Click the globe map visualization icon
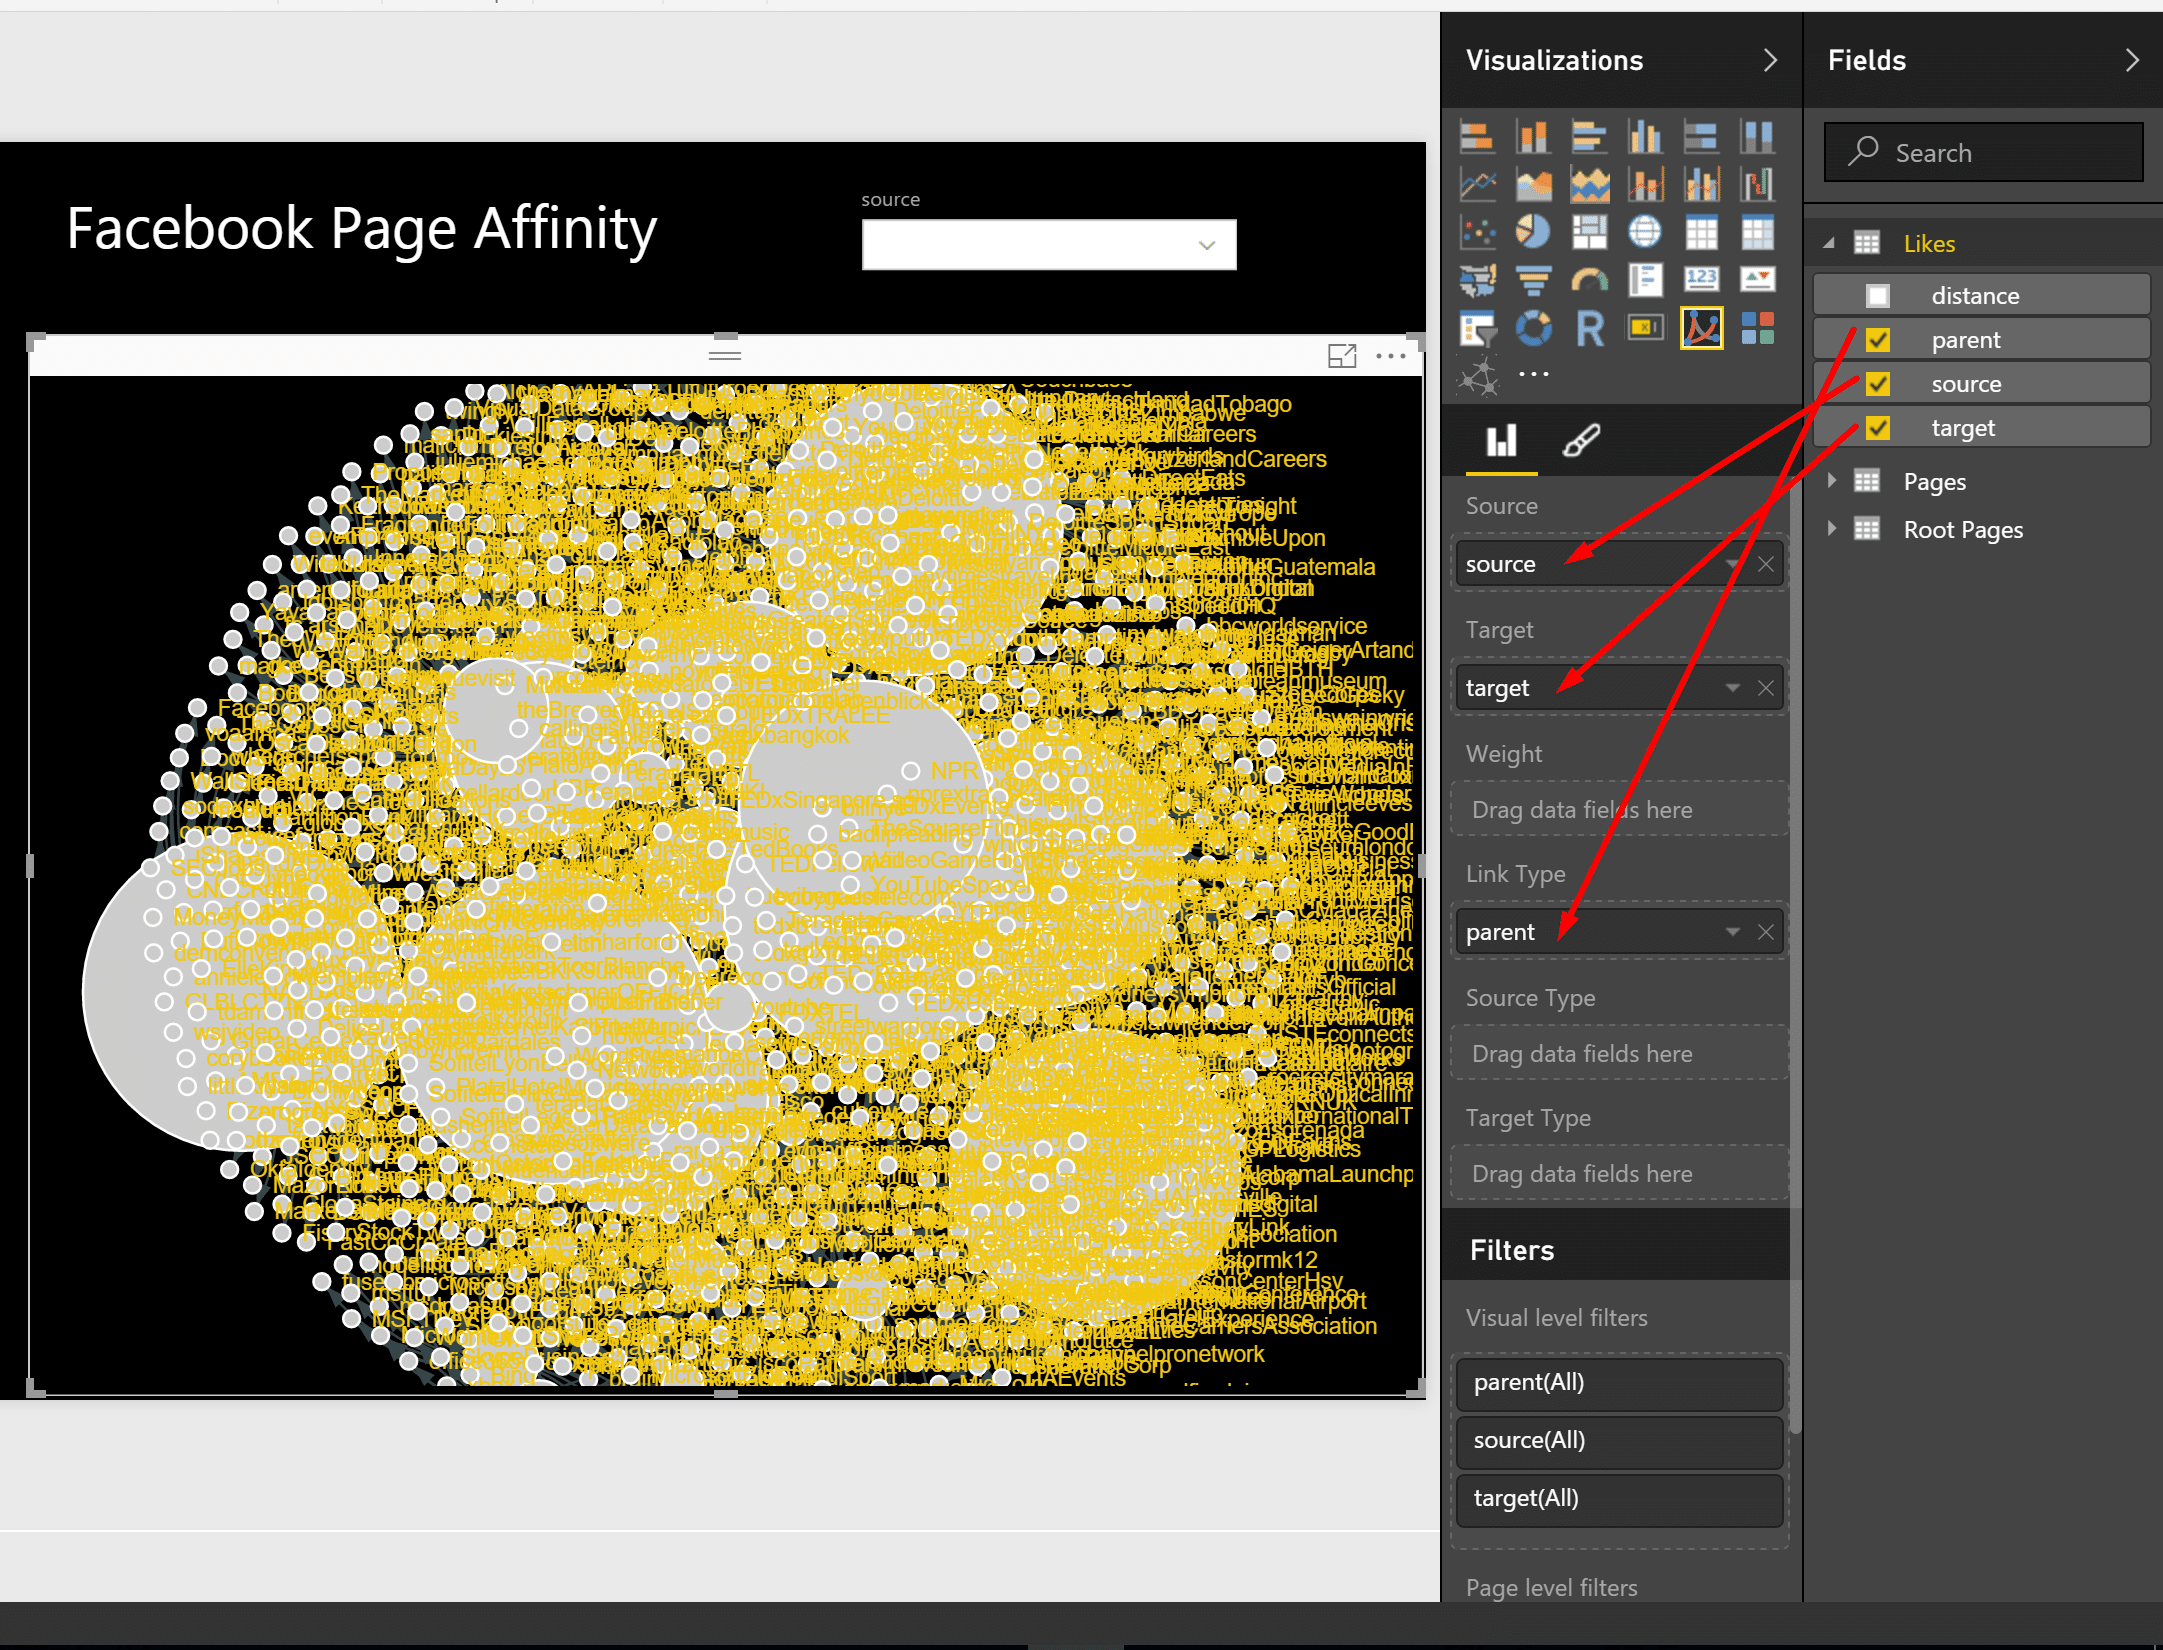Image resolution: width=2163 pixels, height=1650 pixels. tap(1645, 232)
